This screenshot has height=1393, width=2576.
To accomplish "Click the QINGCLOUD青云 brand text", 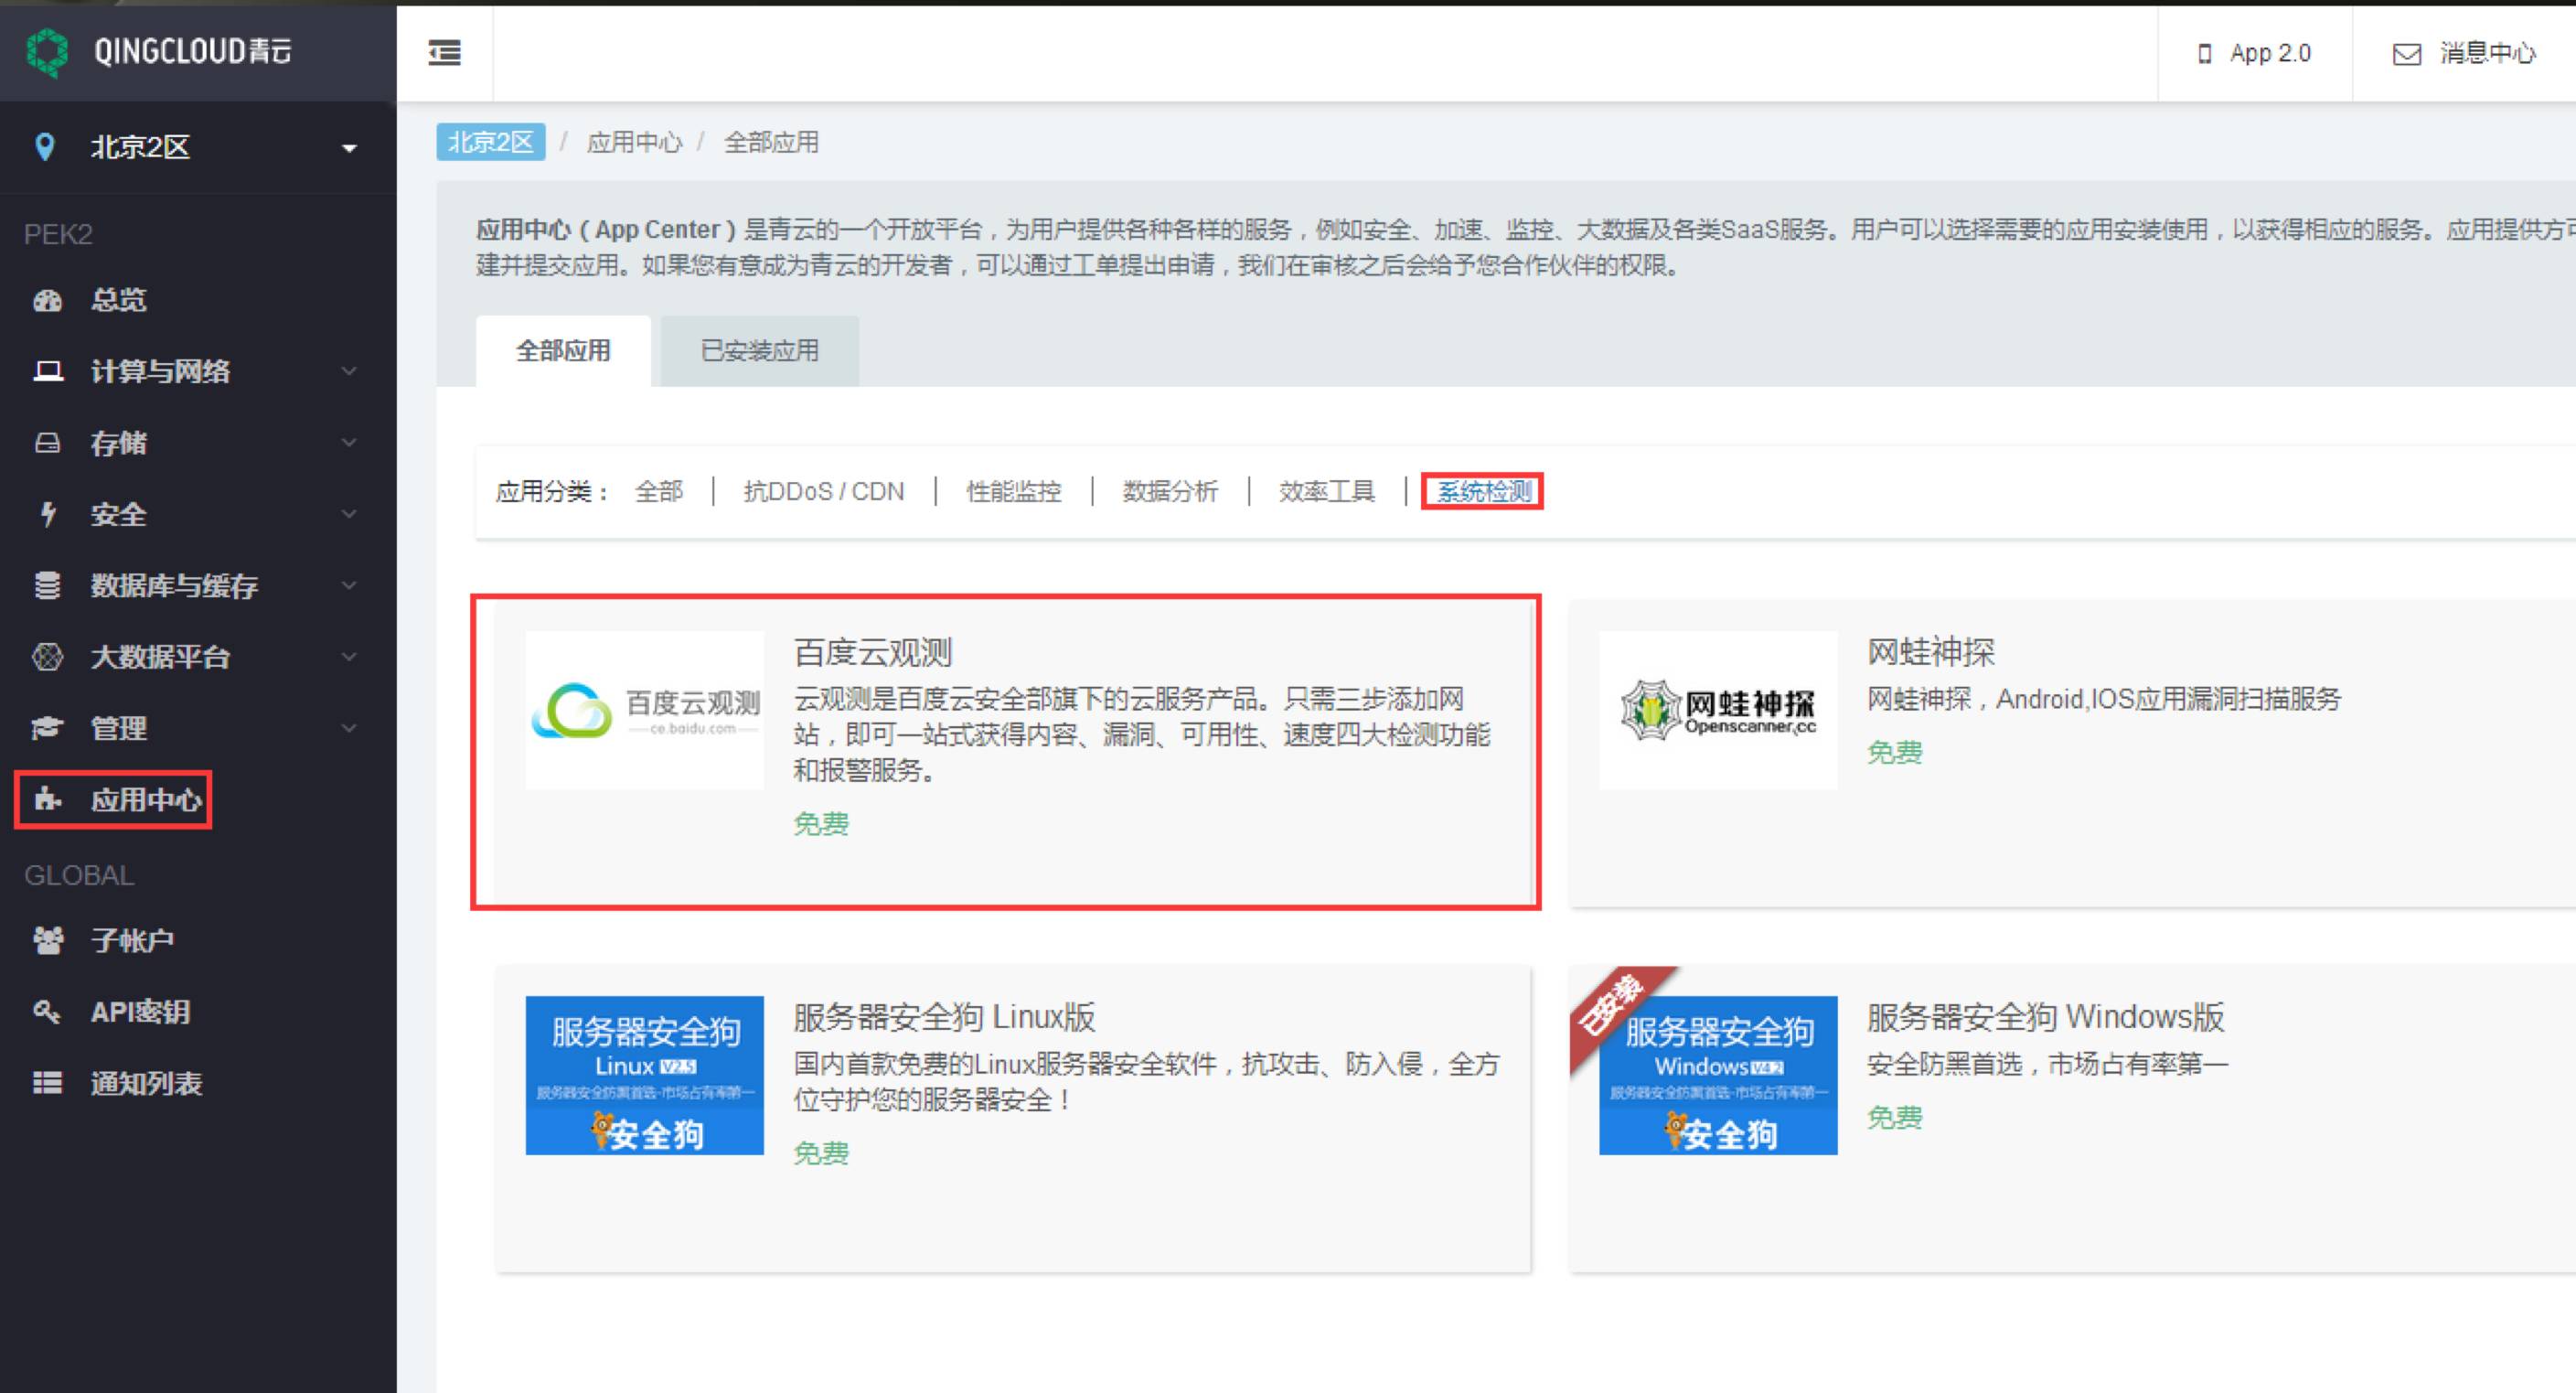I will pos(192,51).
